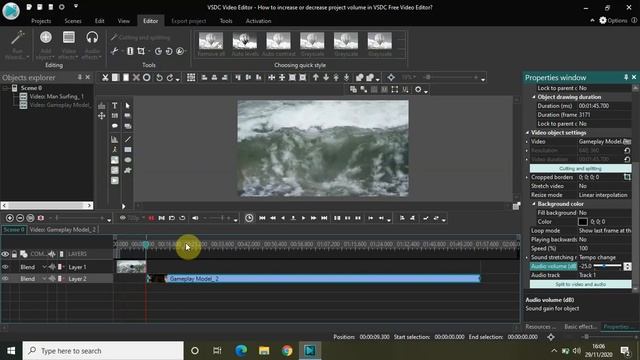Viewport: 640px width, 360px height.
Task: Pin the Properties window
Action: [x=626, y=77]
